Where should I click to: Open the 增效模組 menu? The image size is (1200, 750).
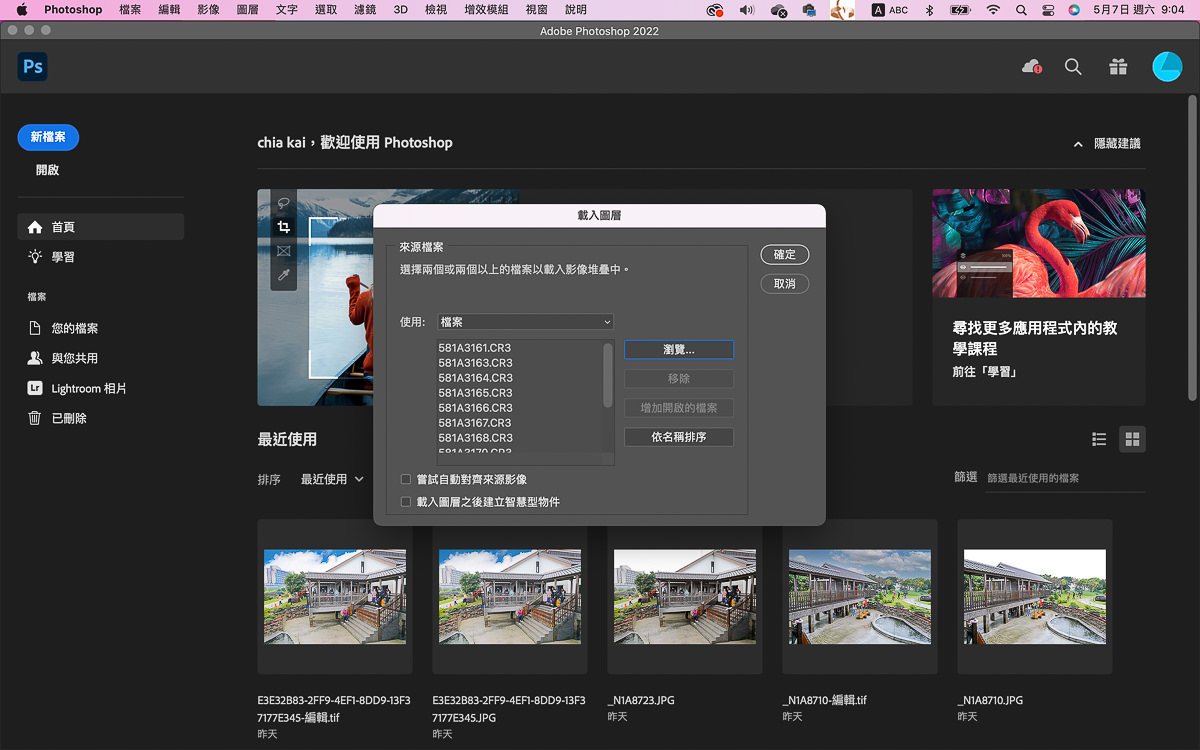pos(487,10)
